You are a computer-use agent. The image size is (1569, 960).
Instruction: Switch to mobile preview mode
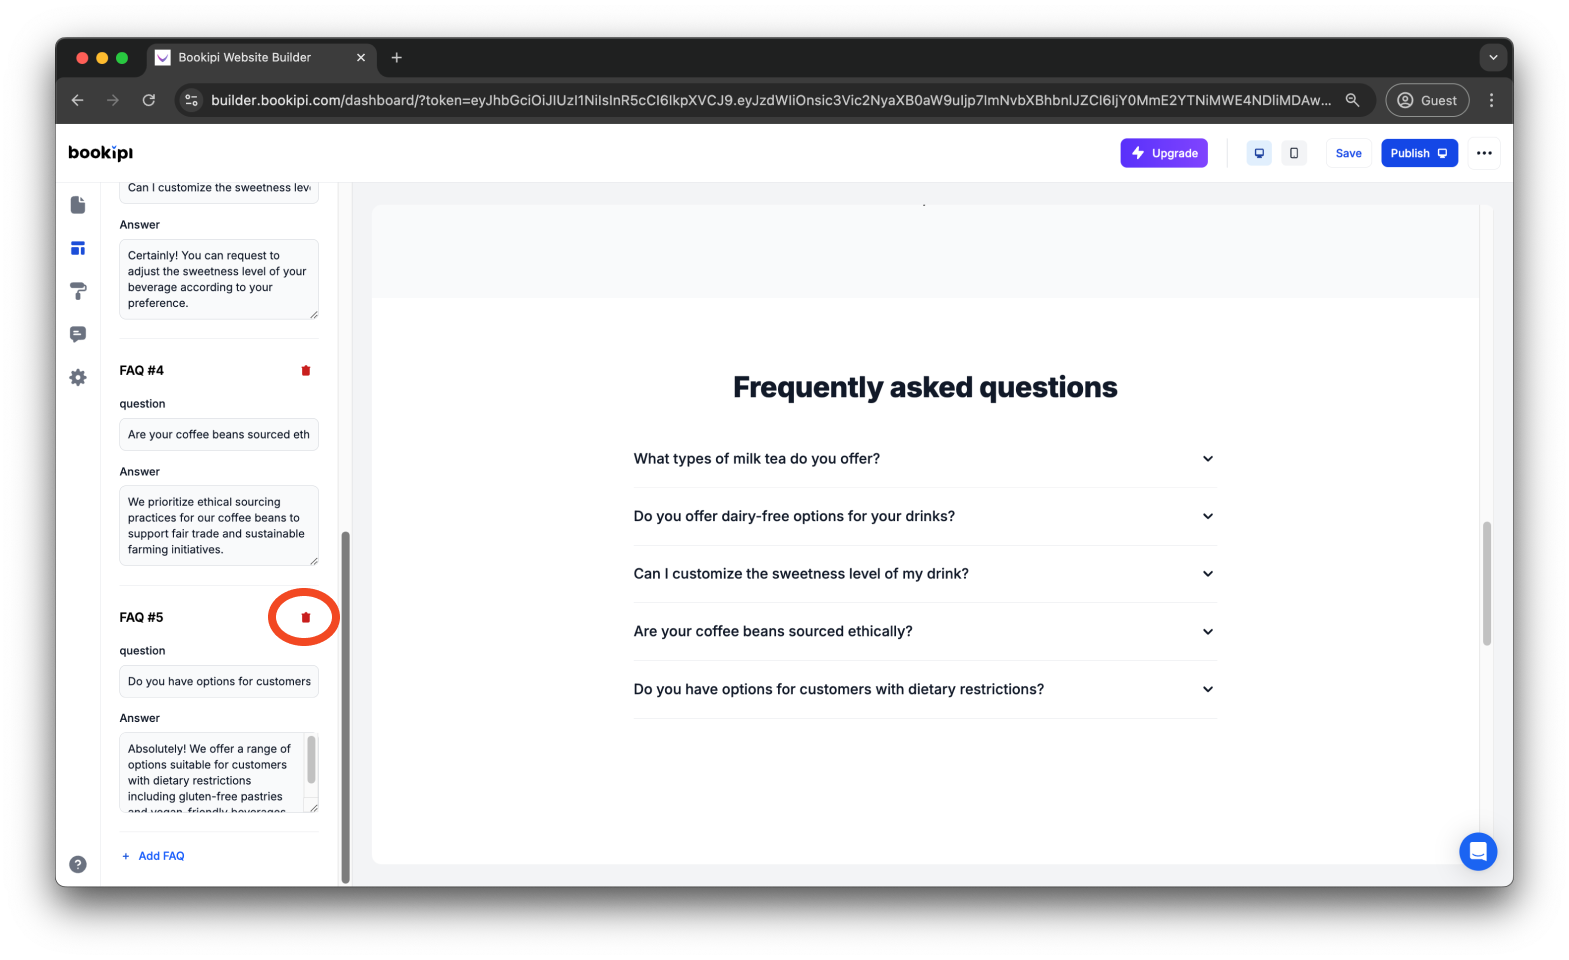[x=1294, y=153]
